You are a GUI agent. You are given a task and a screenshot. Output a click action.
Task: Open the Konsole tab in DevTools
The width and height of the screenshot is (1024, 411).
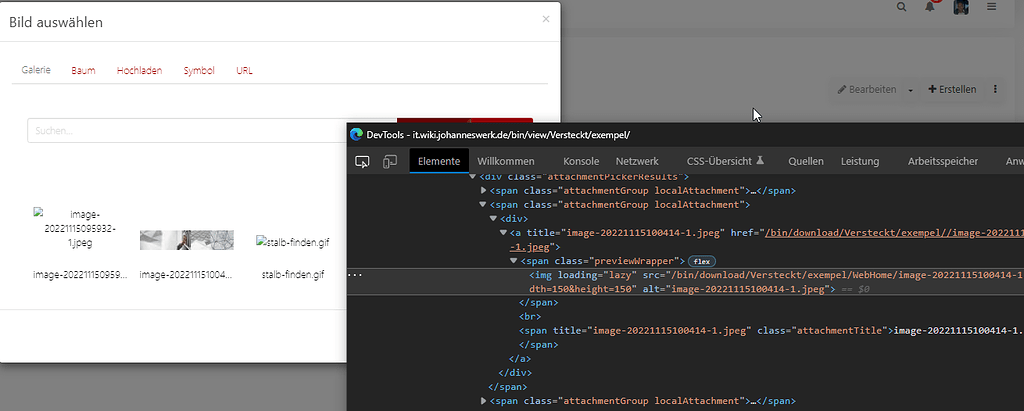pos(581,161)
